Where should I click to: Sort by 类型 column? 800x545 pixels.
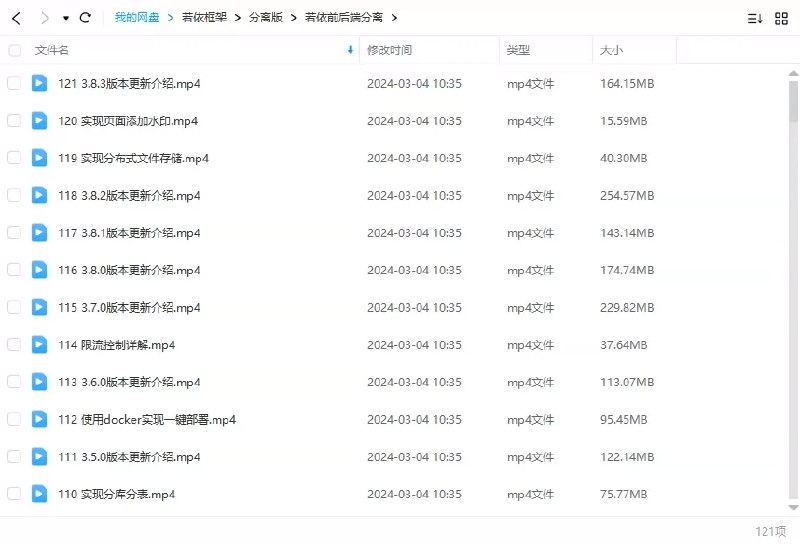518,50
